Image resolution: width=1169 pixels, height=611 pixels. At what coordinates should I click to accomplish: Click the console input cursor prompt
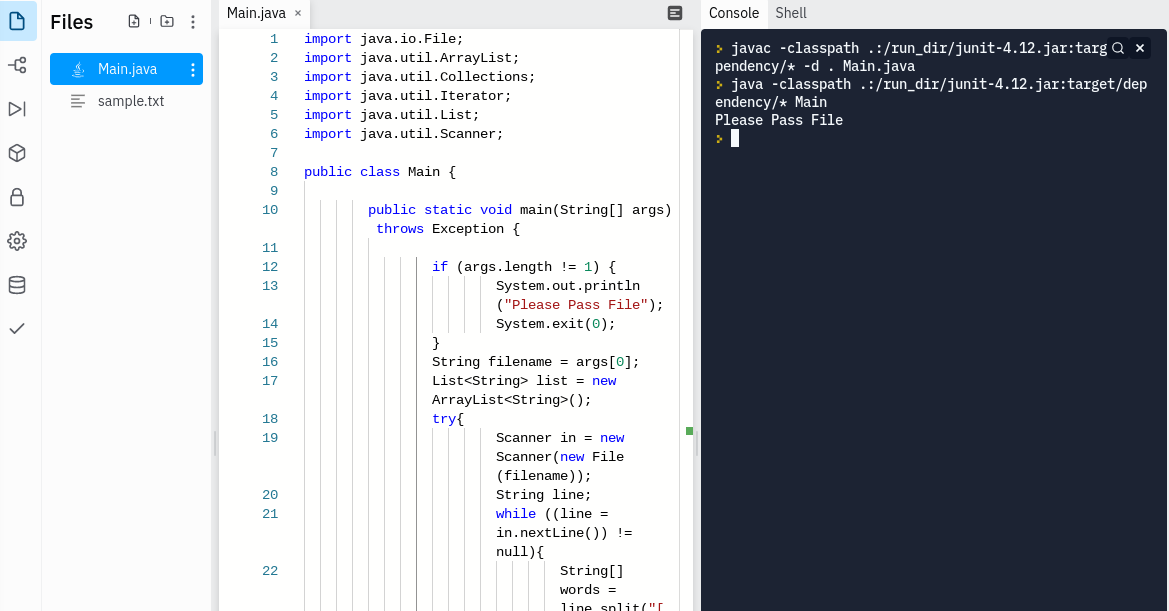click(735, 138)
